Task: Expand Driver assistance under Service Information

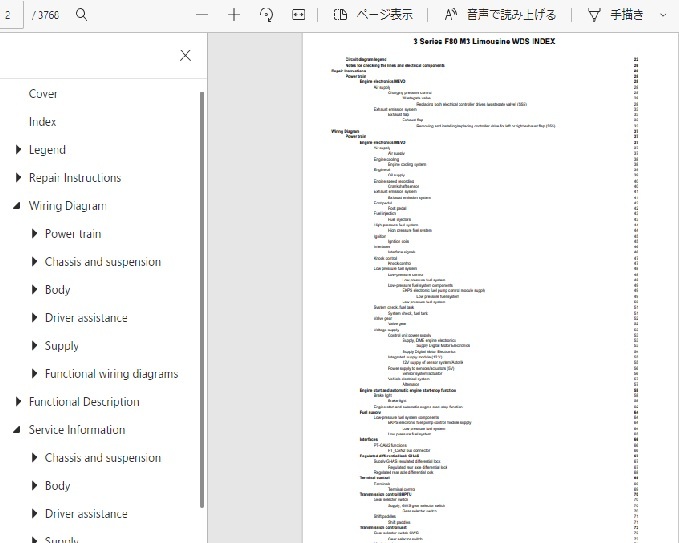Action: point(34,514)
